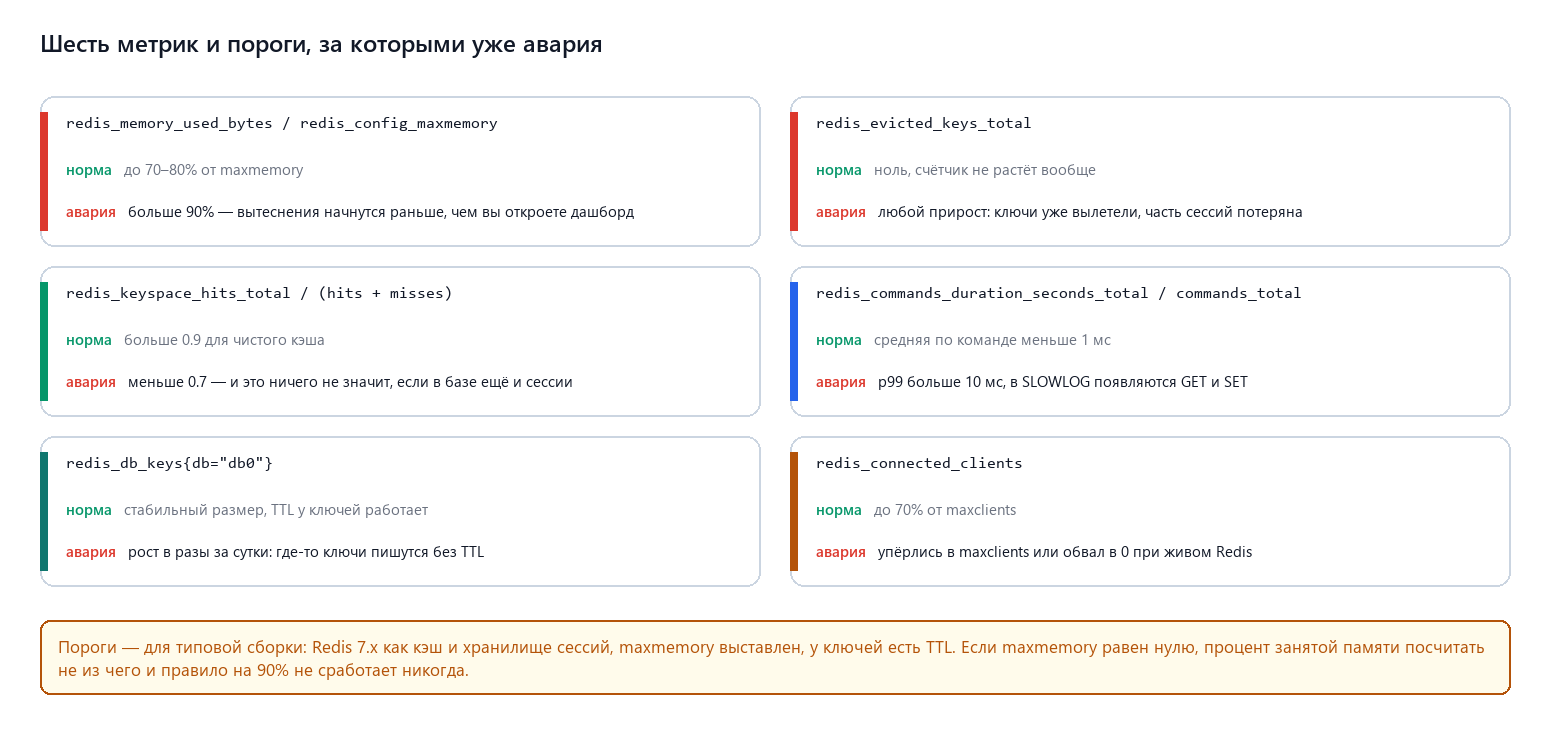Image resolution: width=1550 pixels, height=734 pixels.
Task: Click the orange note starting 'Пороги — для типовой сборки'
Action: (x=775, y=657)
